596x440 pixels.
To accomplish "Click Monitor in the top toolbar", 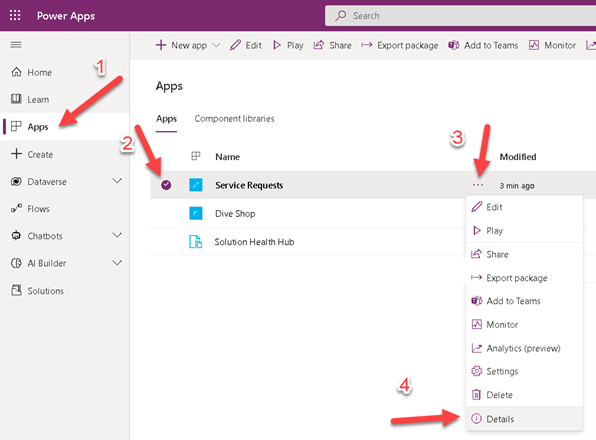I will pyautogui.click(x=552, y=45).
